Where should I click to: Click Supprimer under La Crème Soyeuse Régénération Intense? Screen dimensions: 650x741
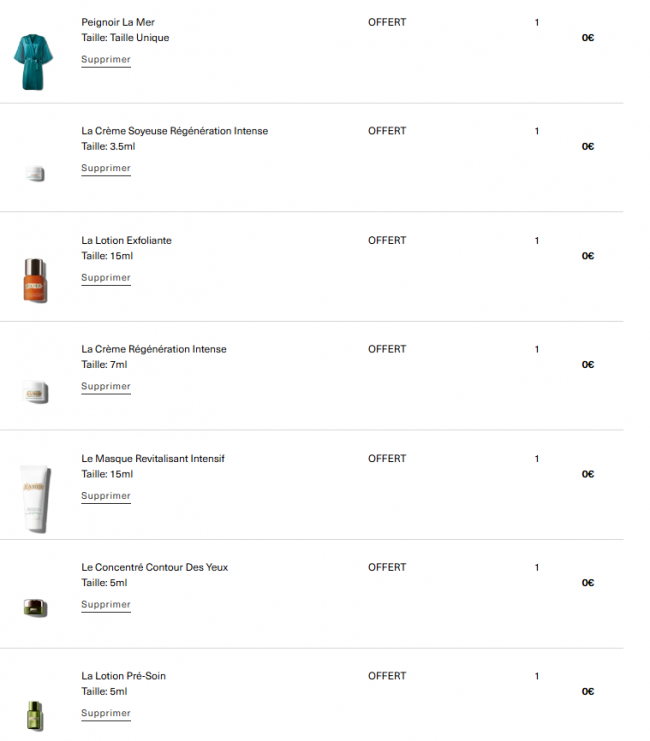[106, 168]
